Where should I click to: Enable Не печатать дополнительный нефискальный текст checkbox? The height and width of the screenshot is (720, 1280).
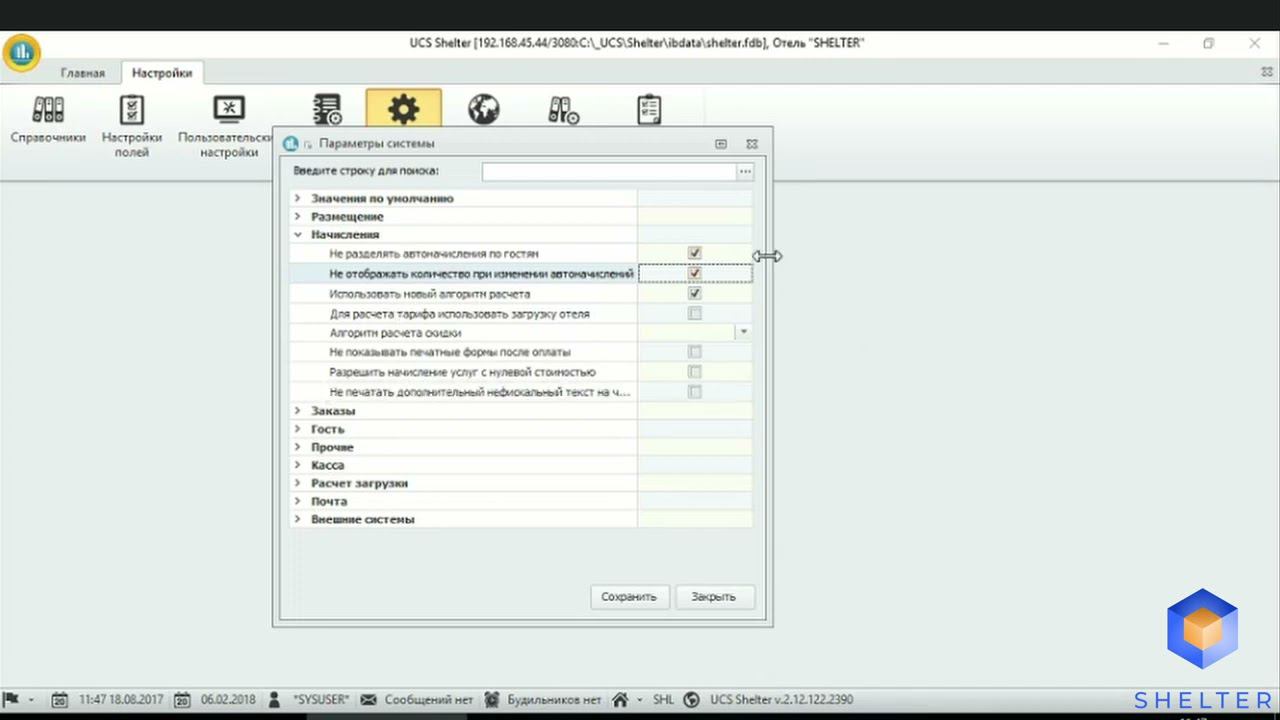pyautogui.click(x=695, y=392)
